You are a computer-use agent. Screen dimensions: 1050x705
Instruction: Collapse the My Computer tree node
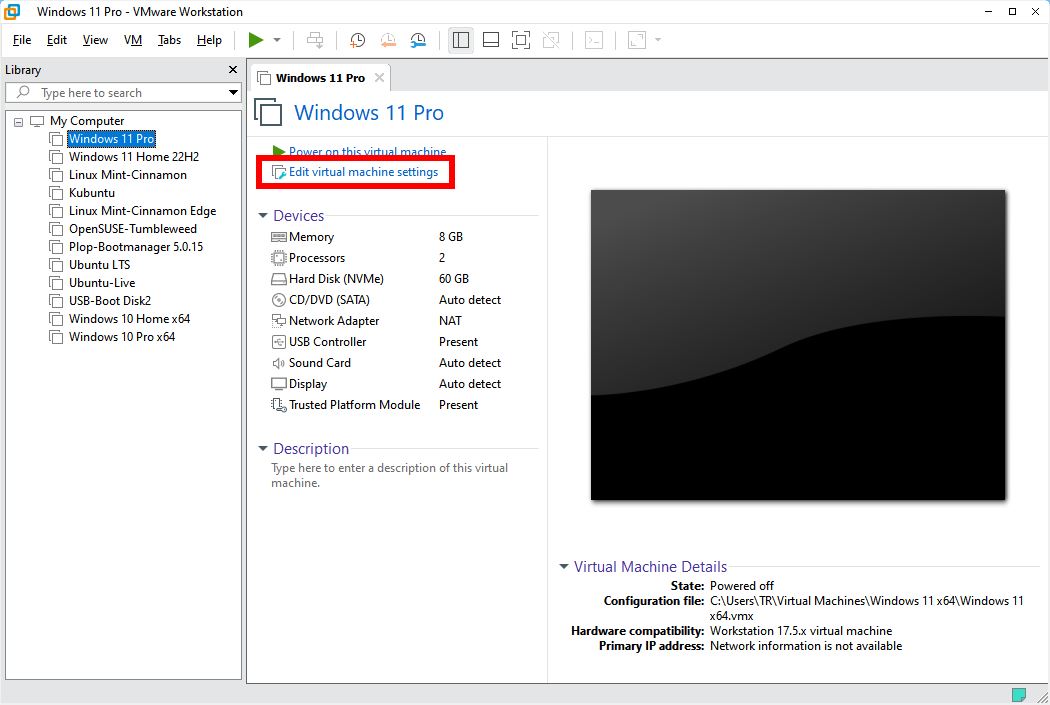(17, 120)
